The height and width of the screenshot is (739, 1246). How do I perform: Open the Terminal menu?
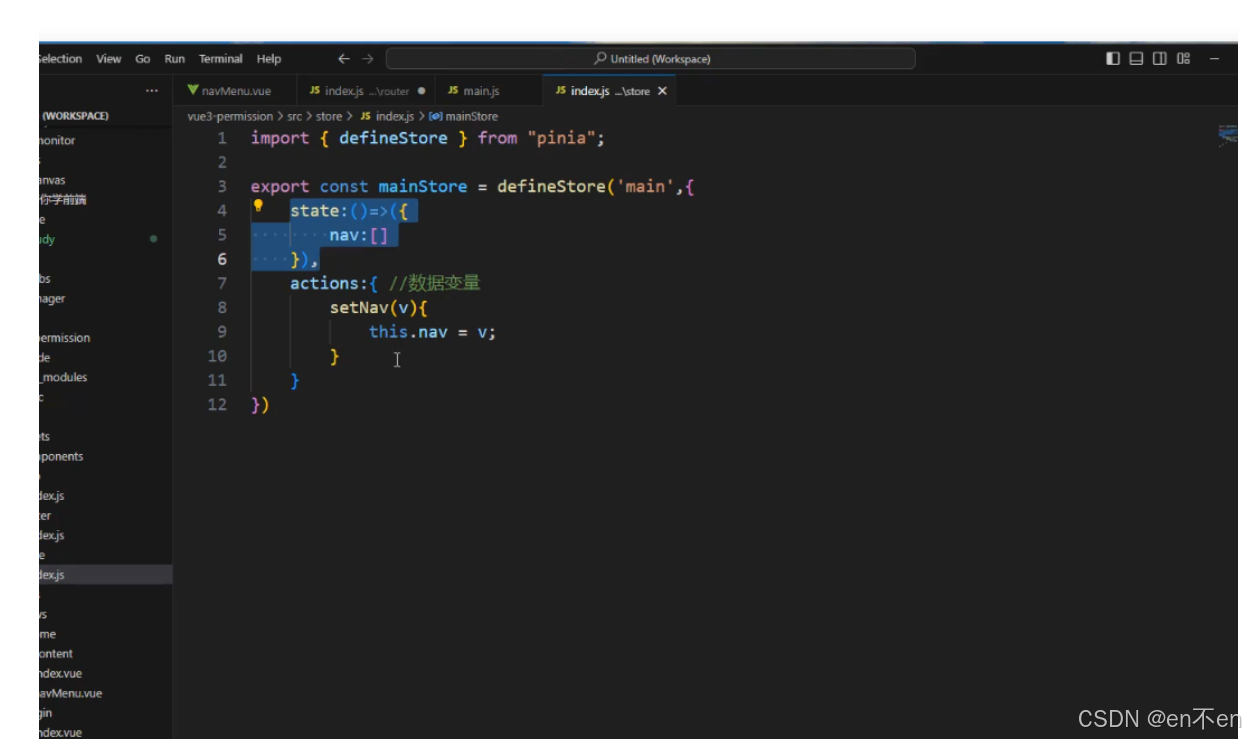[x=220, y=59]
